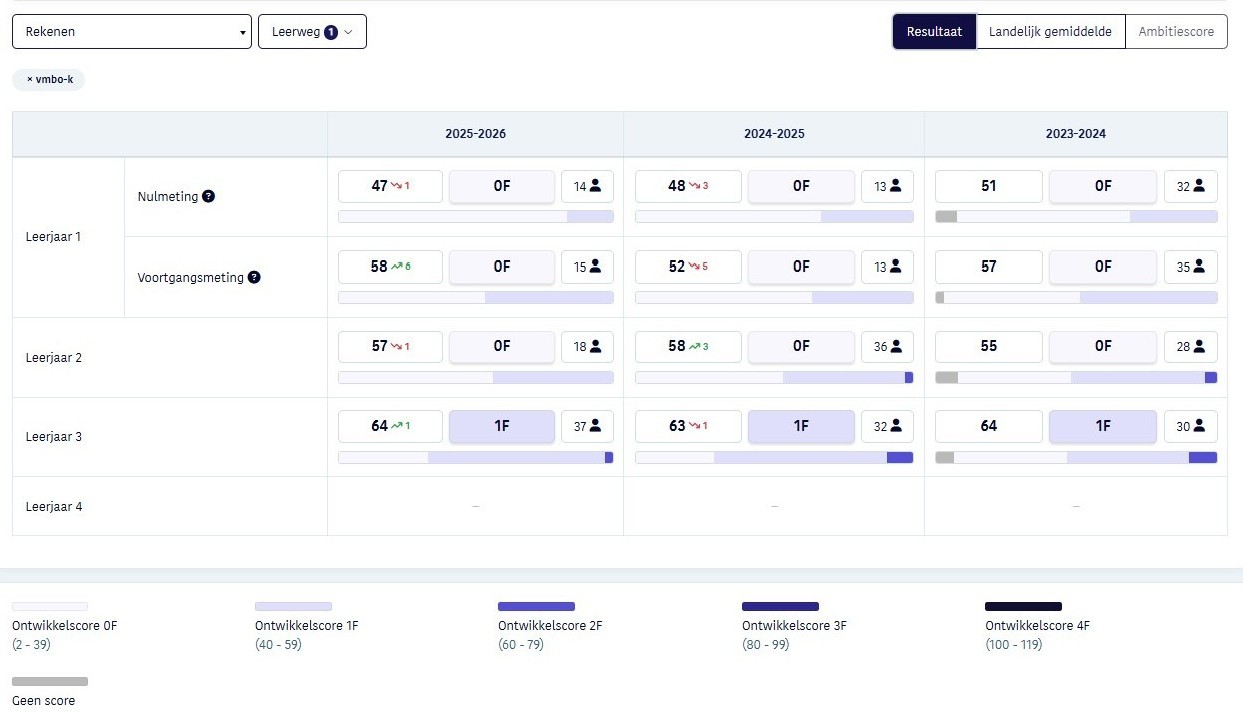Expand the Leerweg filter dropdown
The width and height of the screenshot is (1243, 713).
312,31
